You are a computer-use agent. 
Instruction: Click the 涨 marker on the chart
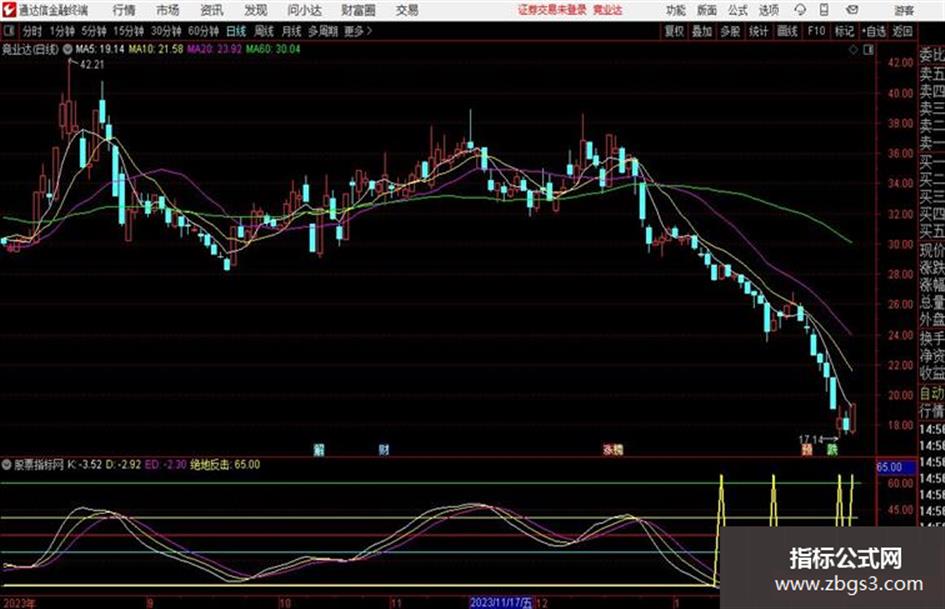point(608,449)
